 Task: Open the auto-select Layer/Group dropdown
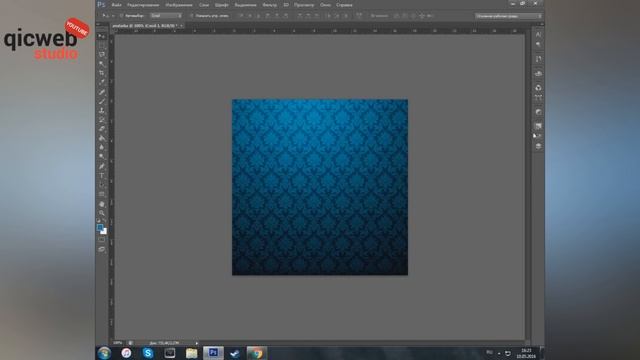166,16
